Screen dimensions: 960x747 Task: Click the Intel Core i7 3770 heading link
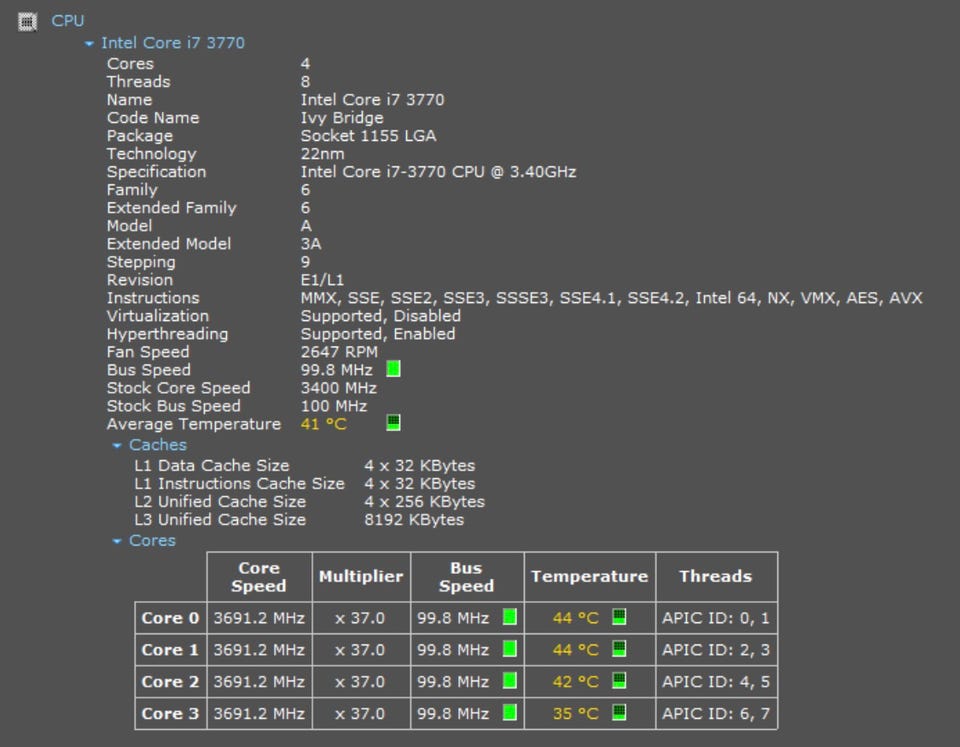(173, 43)
